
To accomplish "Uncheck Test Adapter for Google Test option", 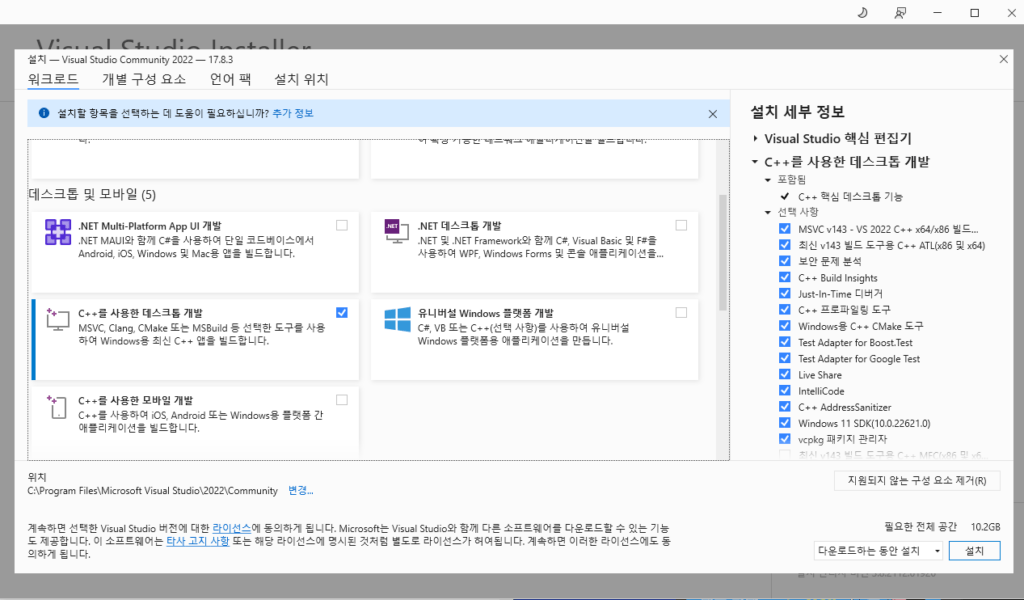I will click(784, 358).
